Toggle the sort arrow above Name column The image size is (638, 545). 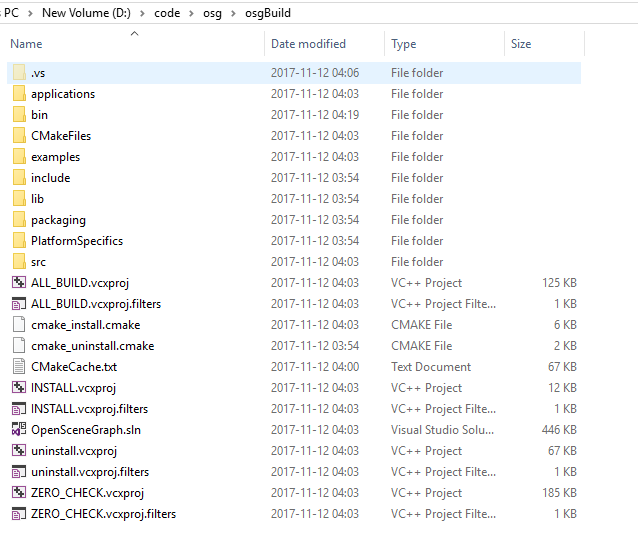(134, 33)
